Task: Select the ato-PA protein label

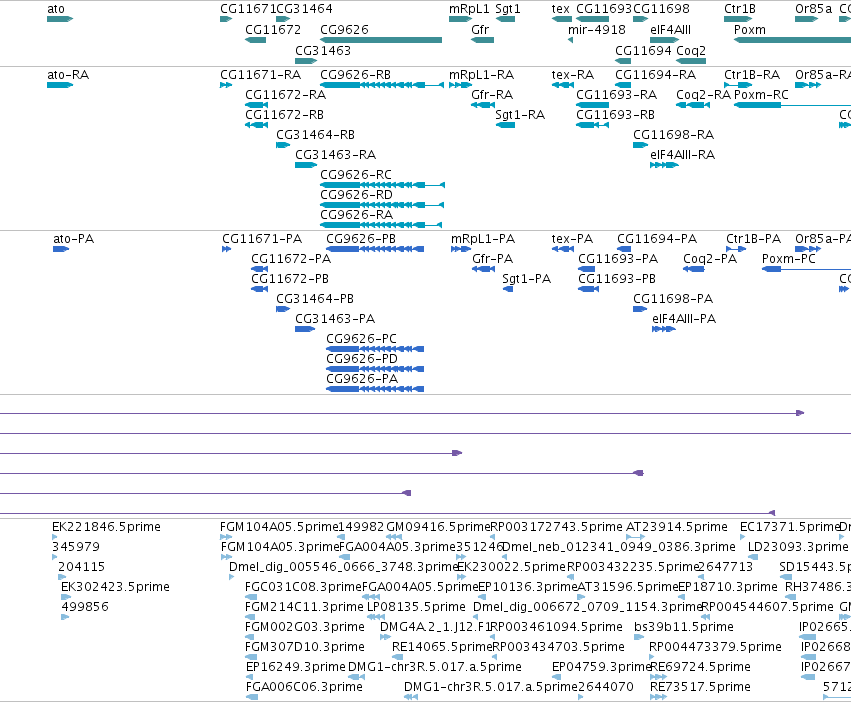Action: point(73,238)
